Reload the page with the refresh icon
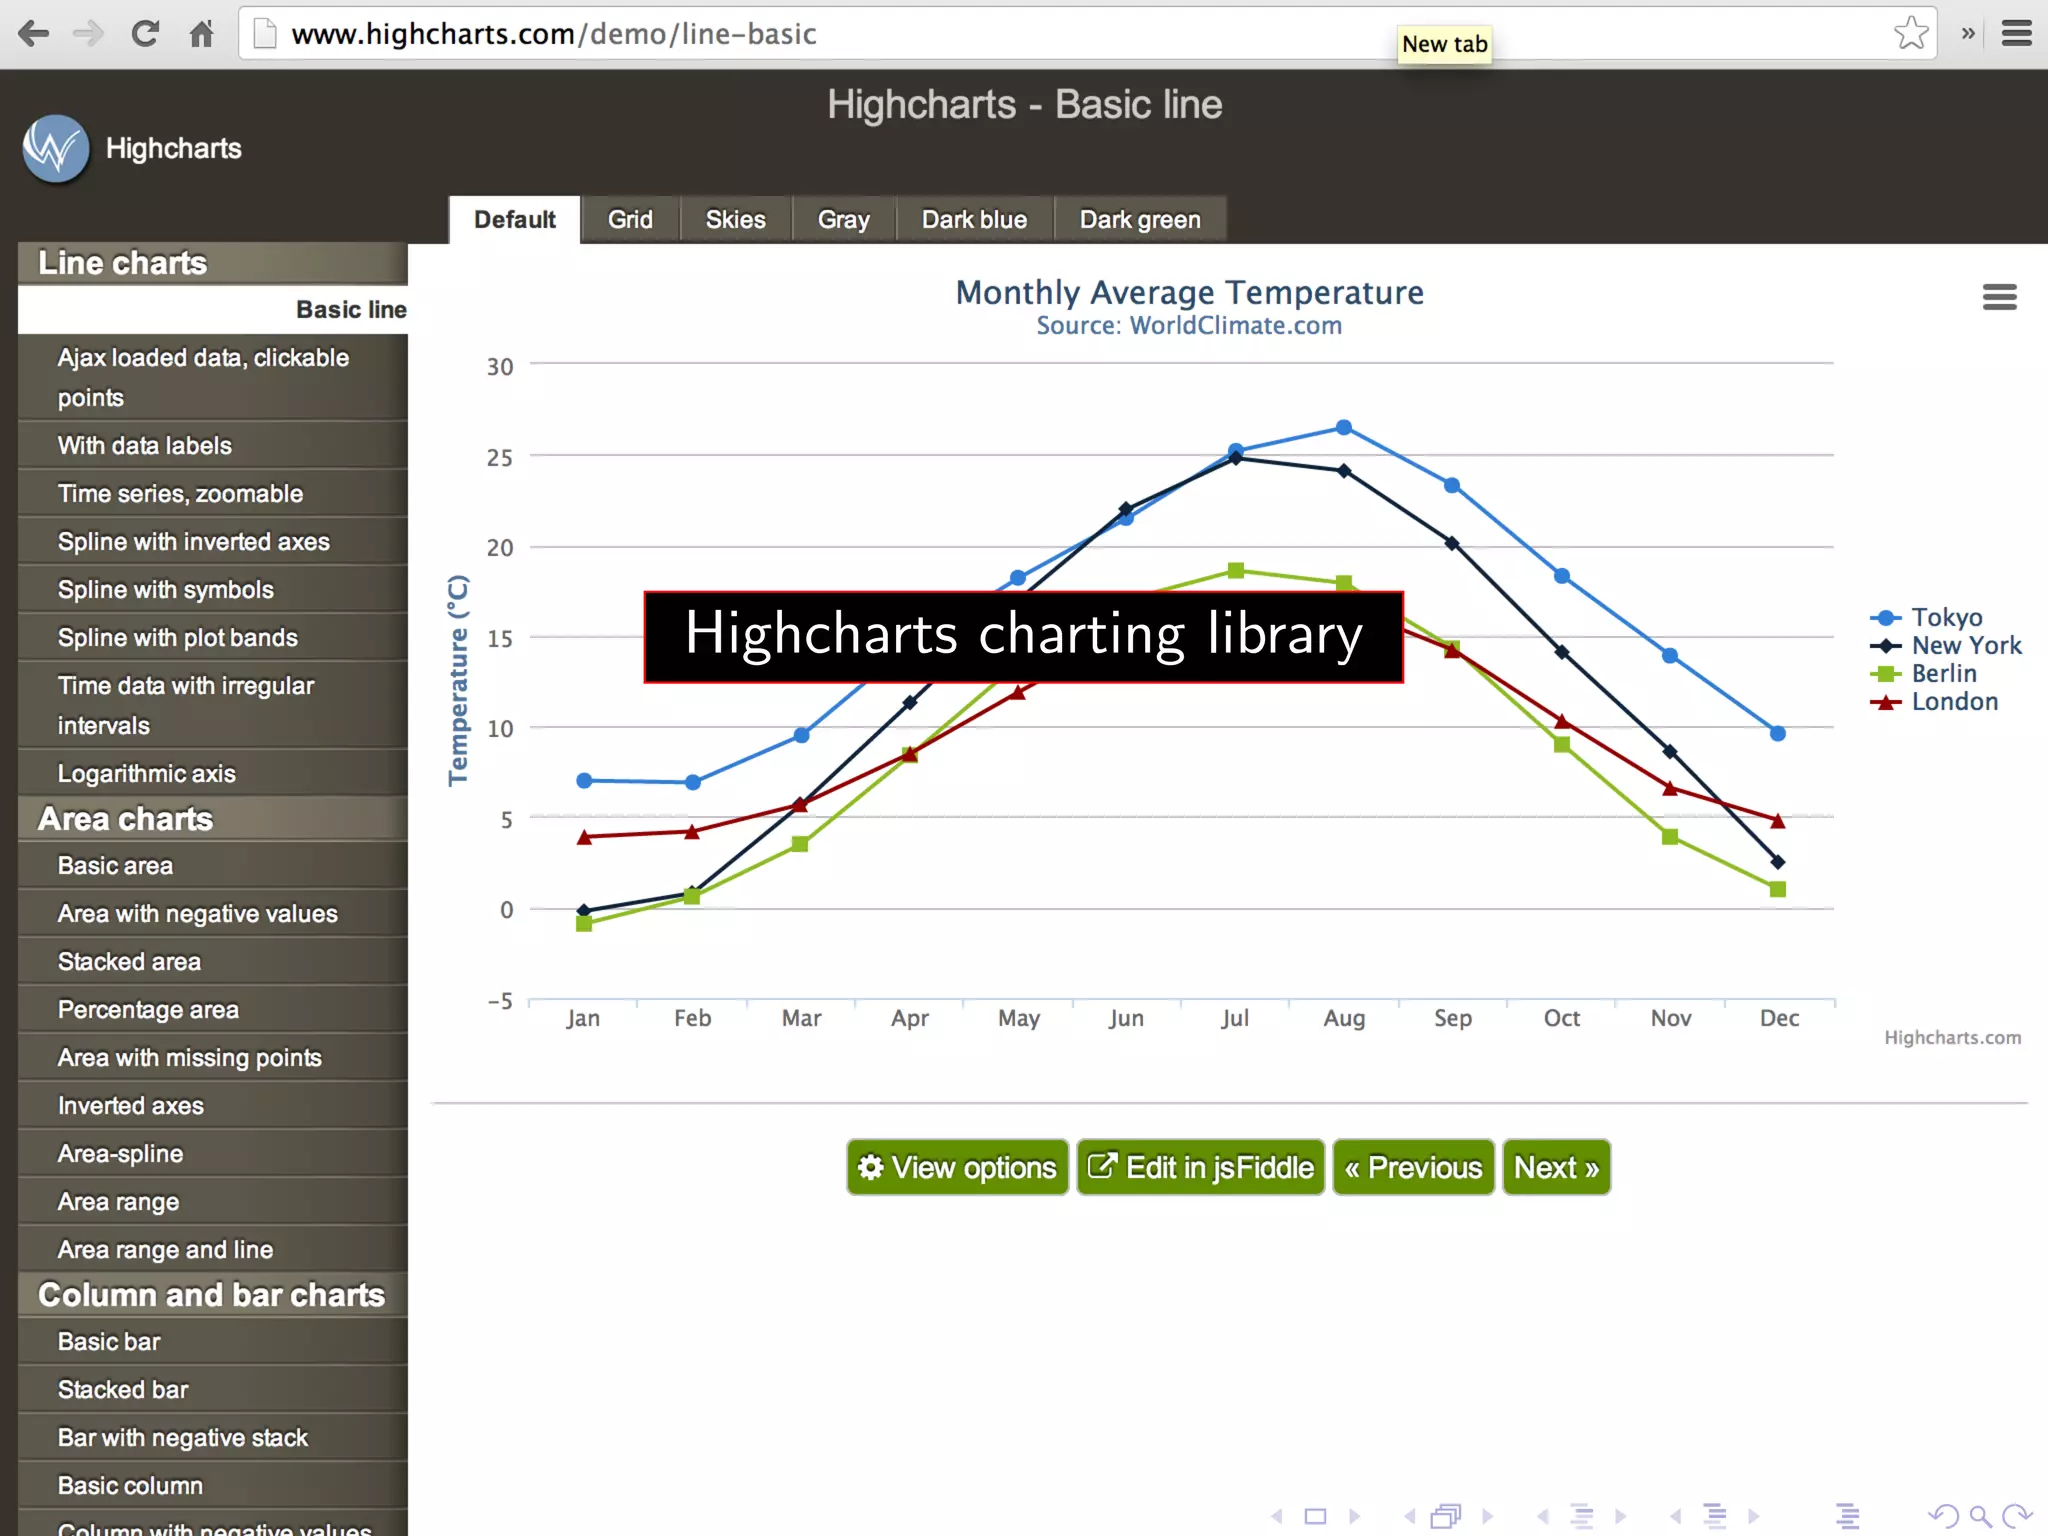Screen dimensions: 2048x1536 (x=145, y=34)
